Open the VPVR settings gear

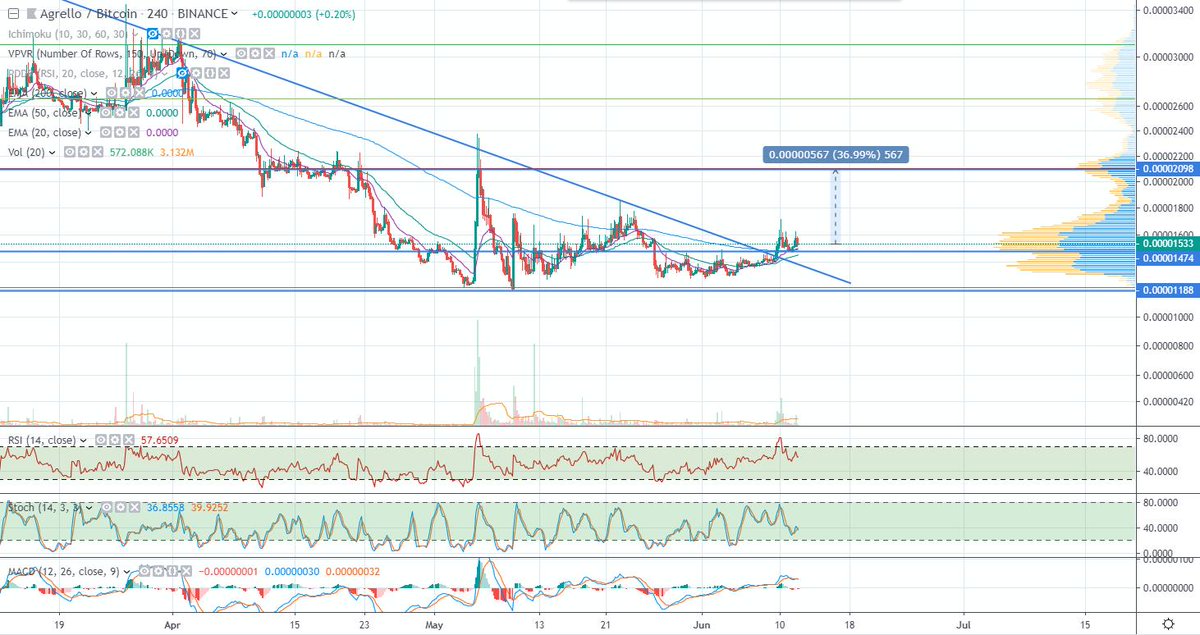pos(253,54)
